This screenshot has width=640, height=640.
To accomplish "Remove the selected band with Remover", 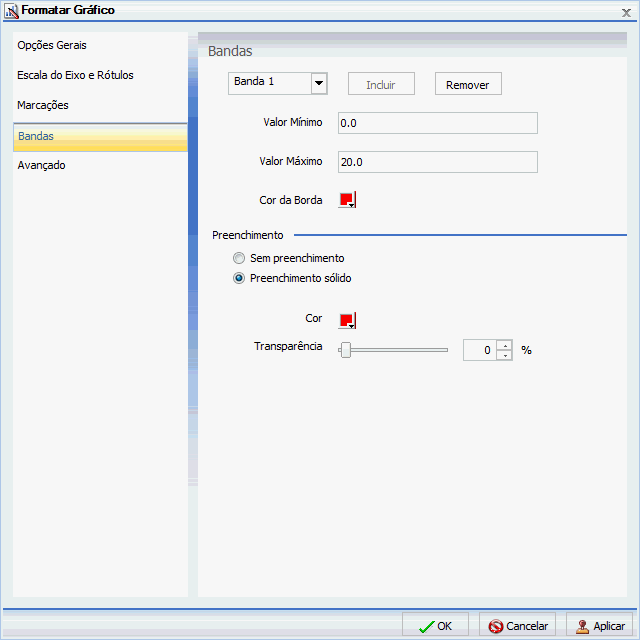I will point(468,84).
